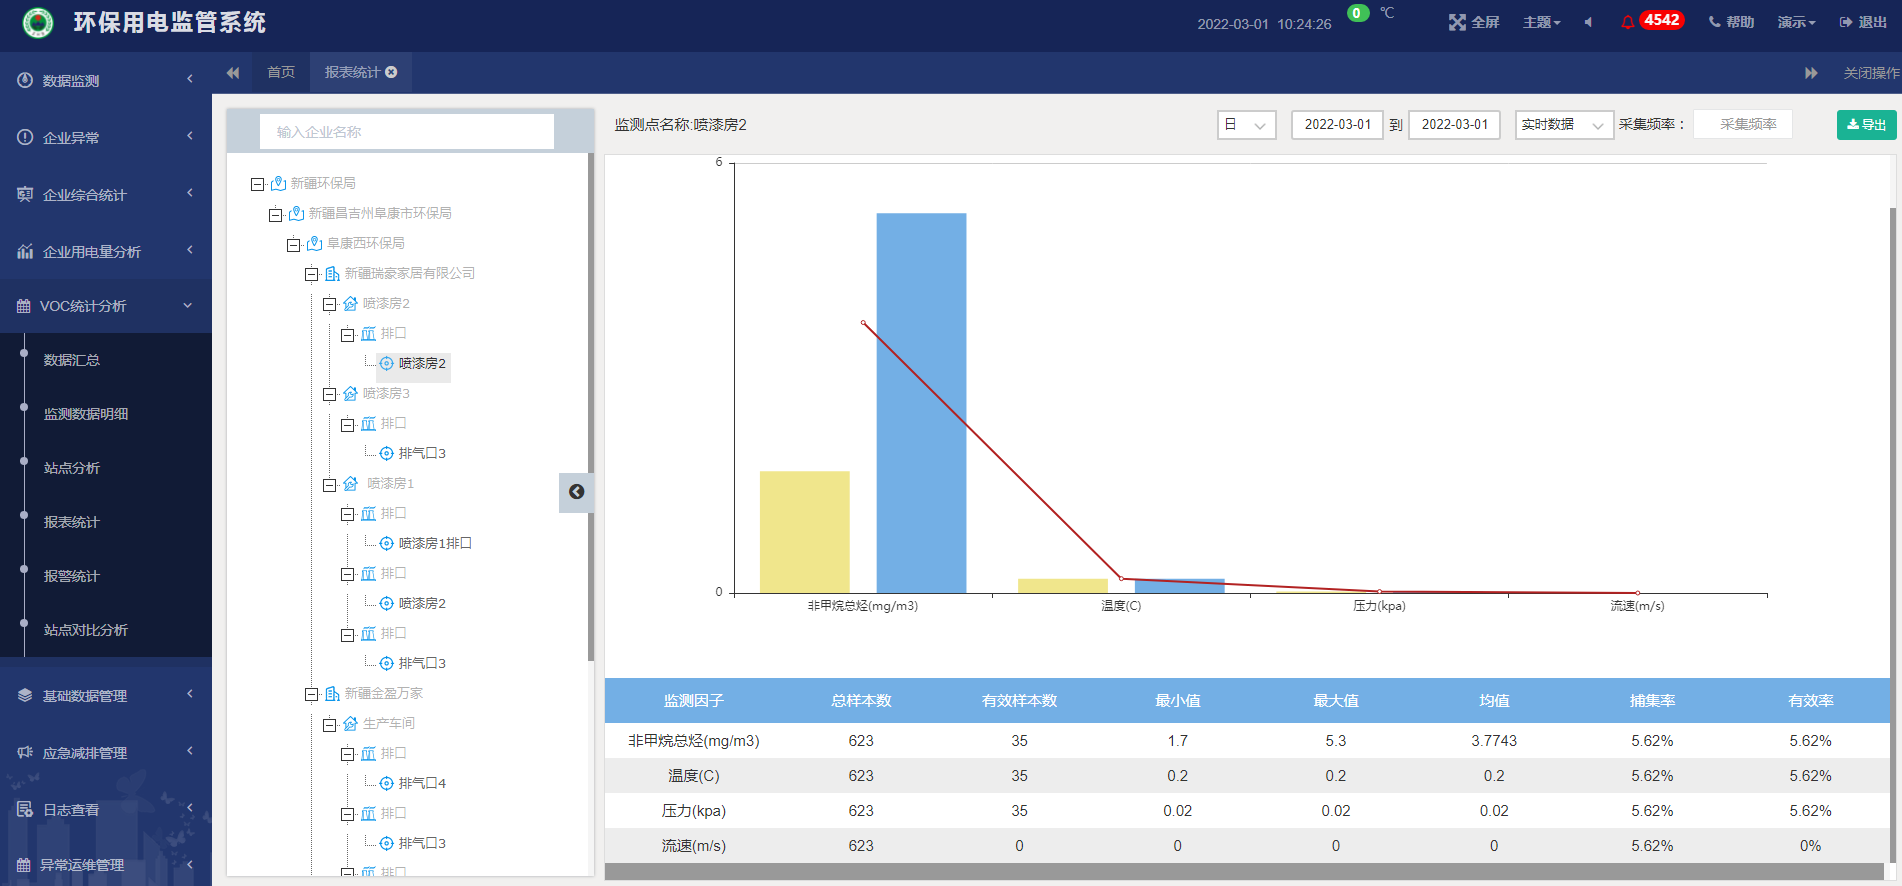Open the 日 period dropdown
The height and width of the screenshot is (886, 1902).
(1246, 125)
